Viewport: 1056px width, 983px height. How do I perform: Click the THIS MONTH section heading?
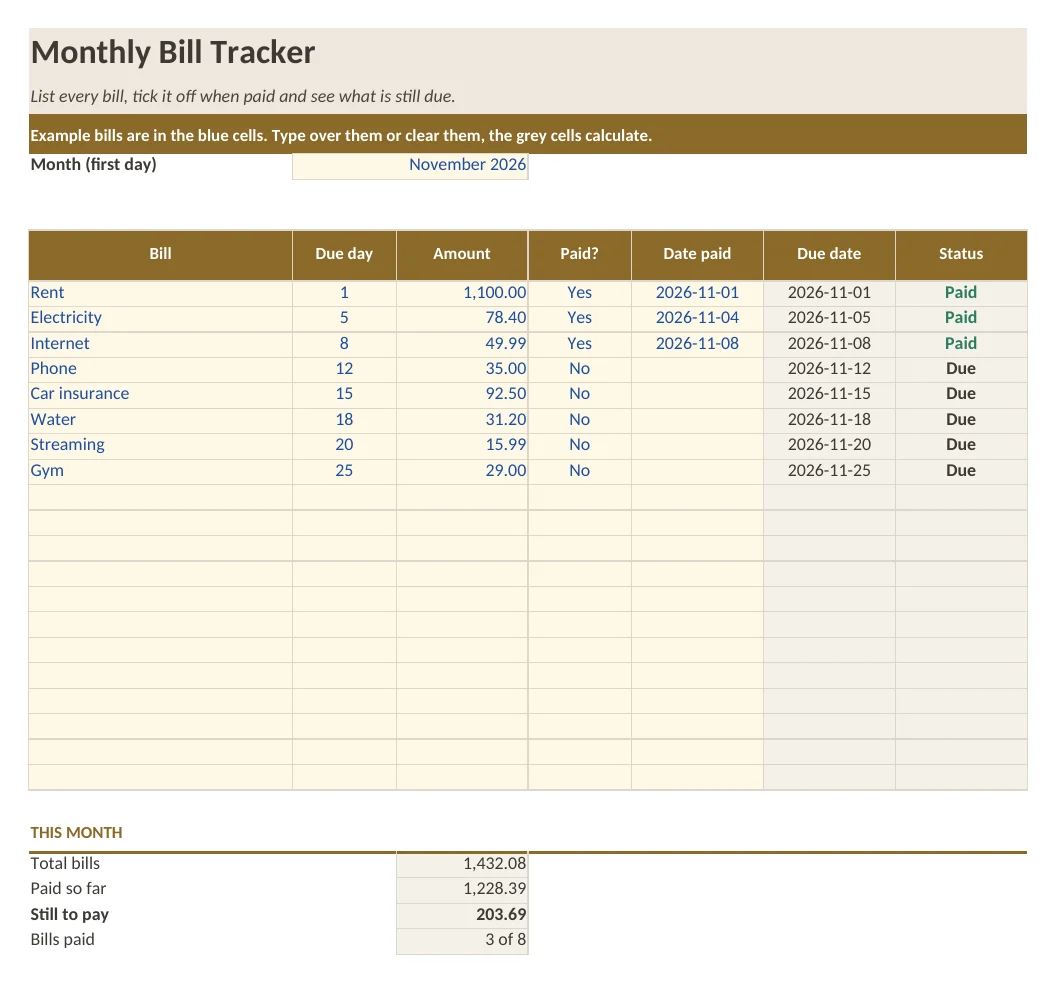point(76,834)
